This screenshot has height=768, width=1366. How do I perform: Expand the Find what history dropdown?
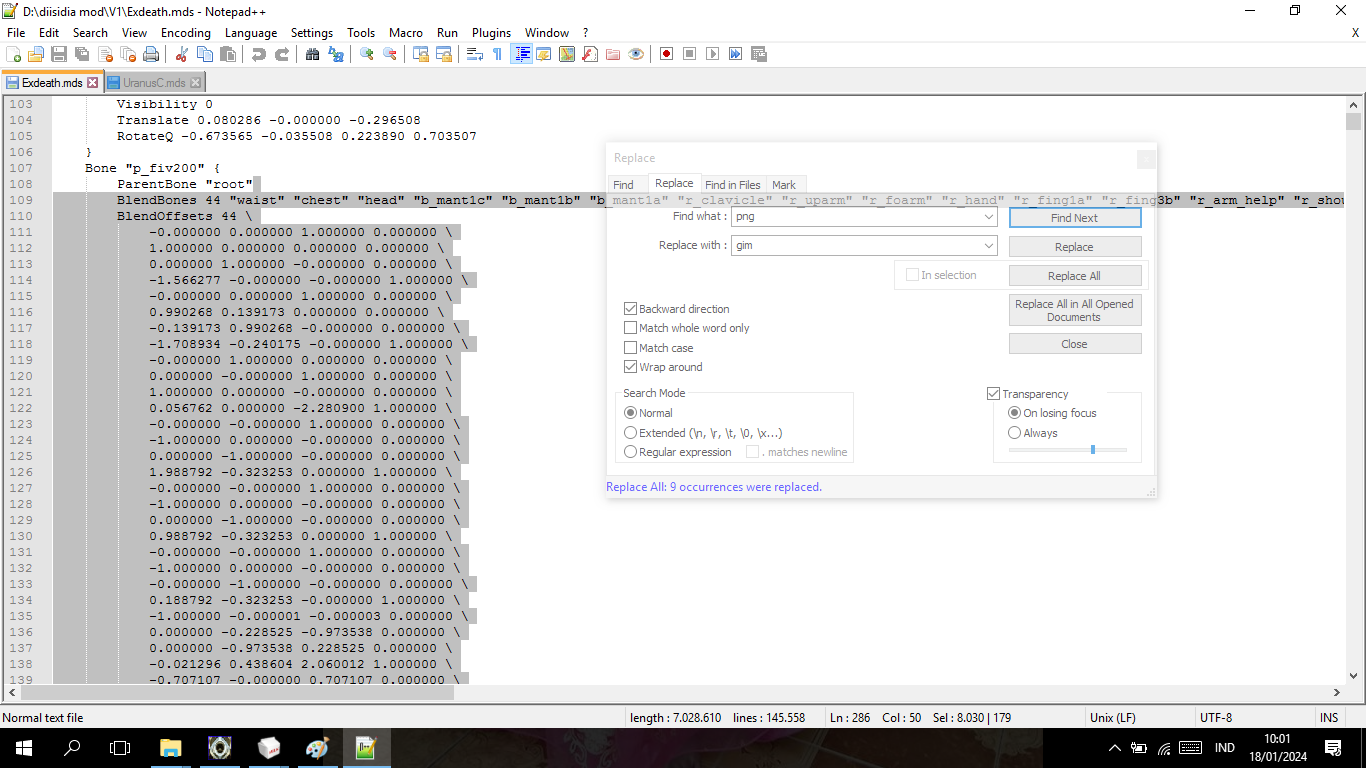989,217
